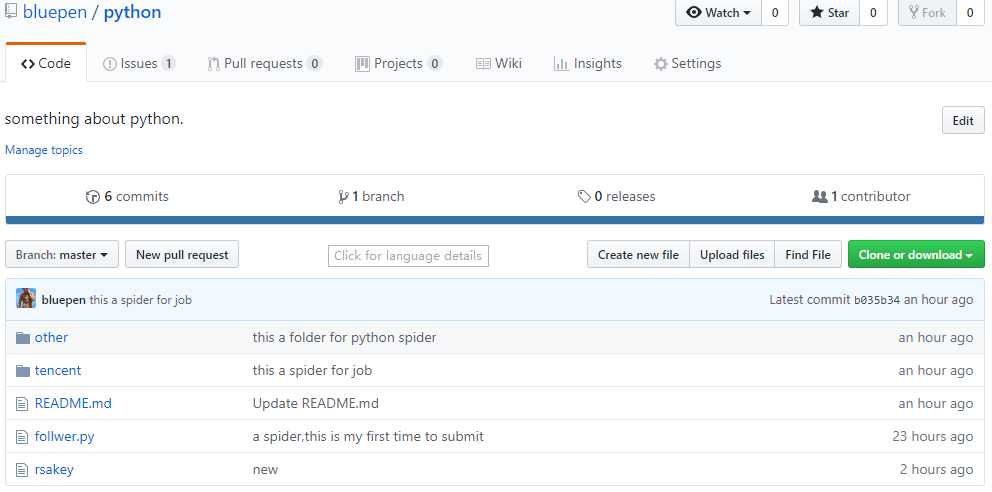Open commit 'a spider,this is my first time to submit'
Screen dimensions: 992x492
(x=368, y=436)
